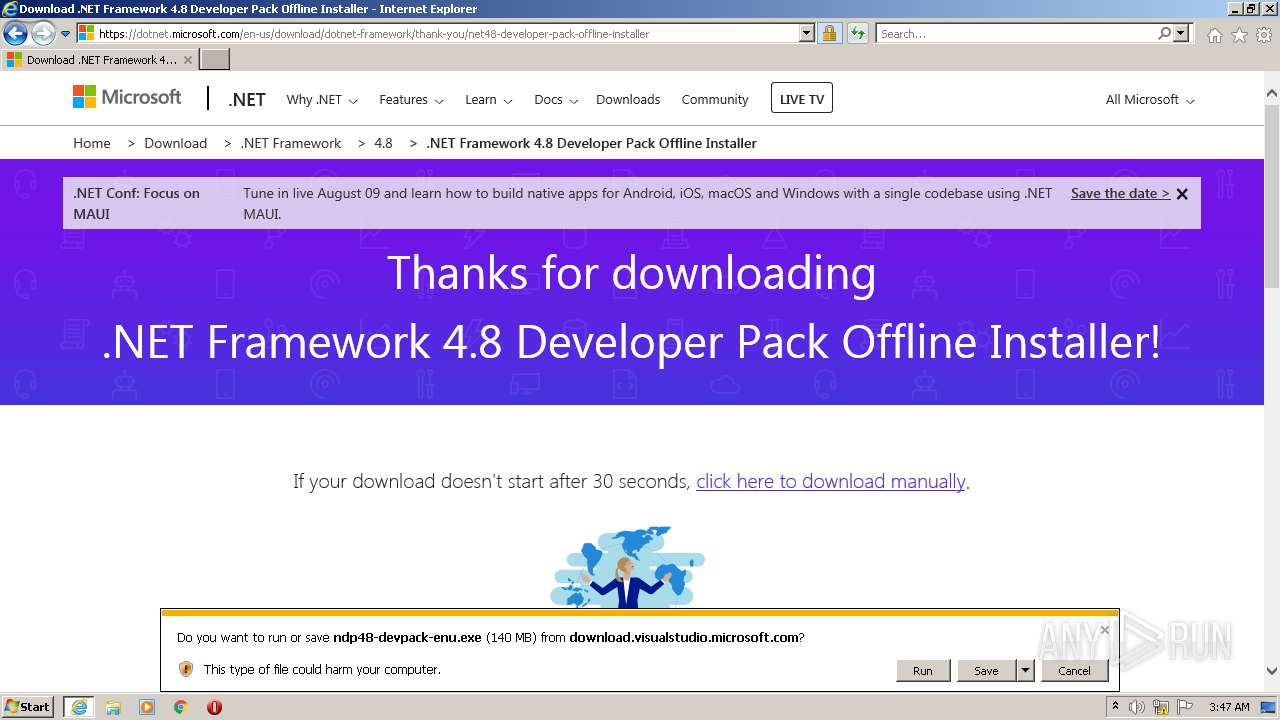This screenshot has width=1280, height=720.
Task: Go to Download breadcrumb
Action: 176,143
